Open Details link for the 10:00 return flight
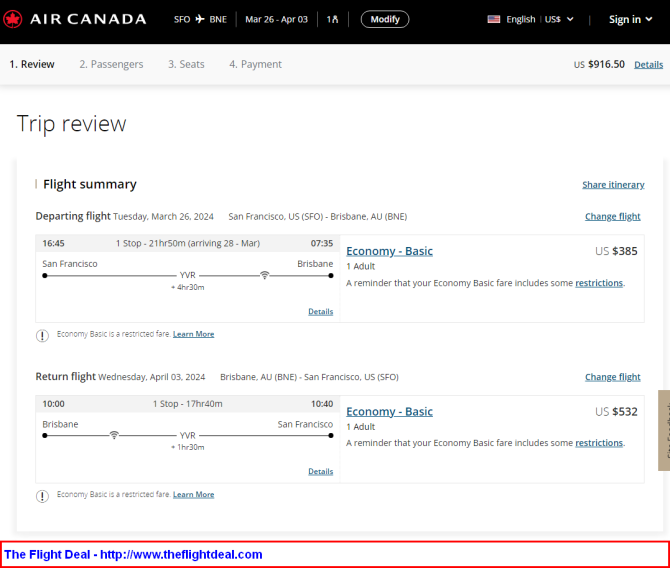670x568 pixels. tap(320, 471)
